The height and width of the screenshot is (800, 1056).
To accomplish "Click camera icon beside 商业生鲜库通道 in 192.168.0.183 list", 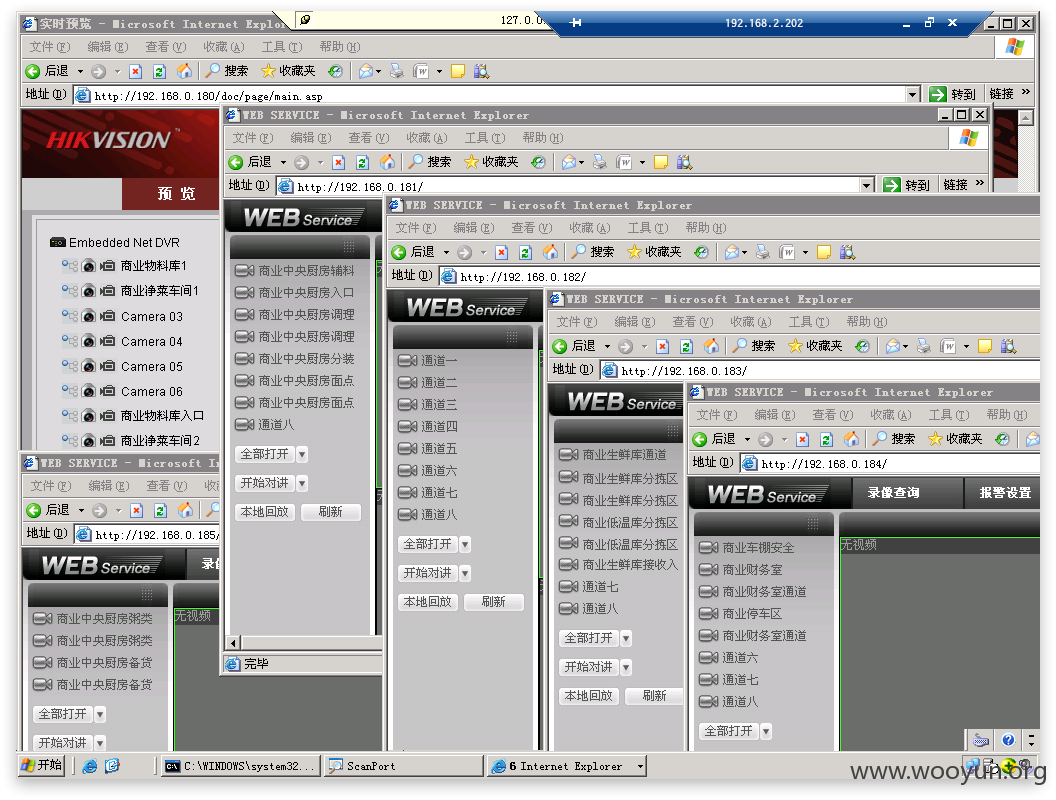I will (x=569, y=455).
